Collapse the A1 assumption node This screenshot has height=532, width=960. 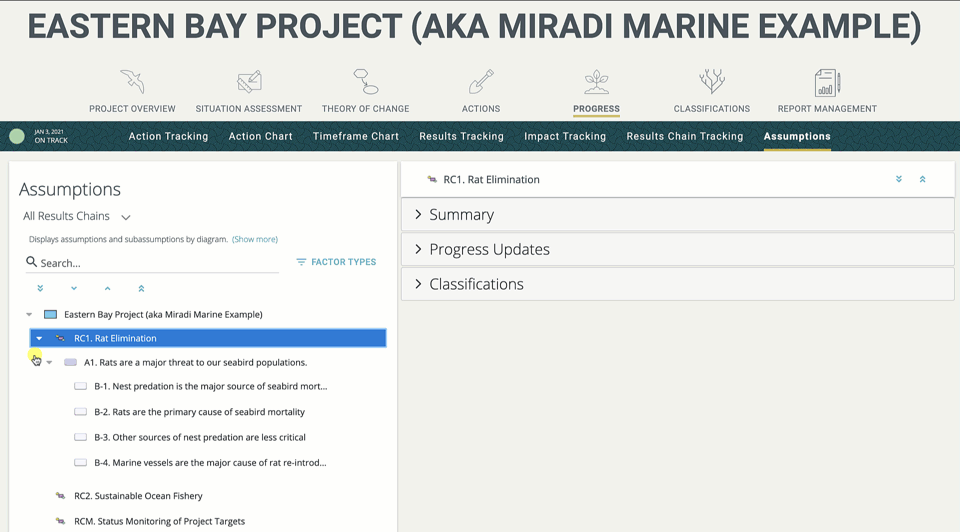tap(50, 362)
